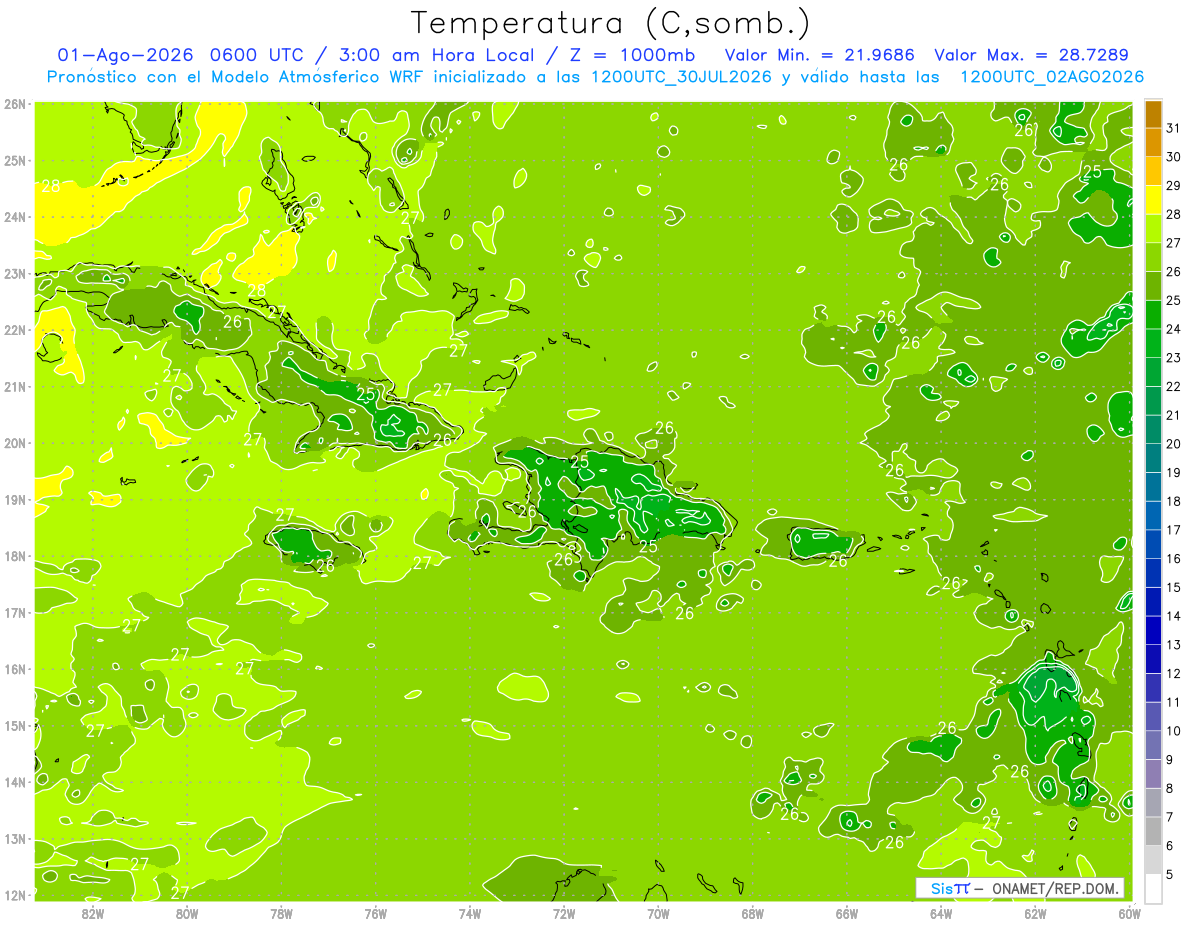
Task: Click the 12N latitude axis label
Action: [x=15, y=895]
